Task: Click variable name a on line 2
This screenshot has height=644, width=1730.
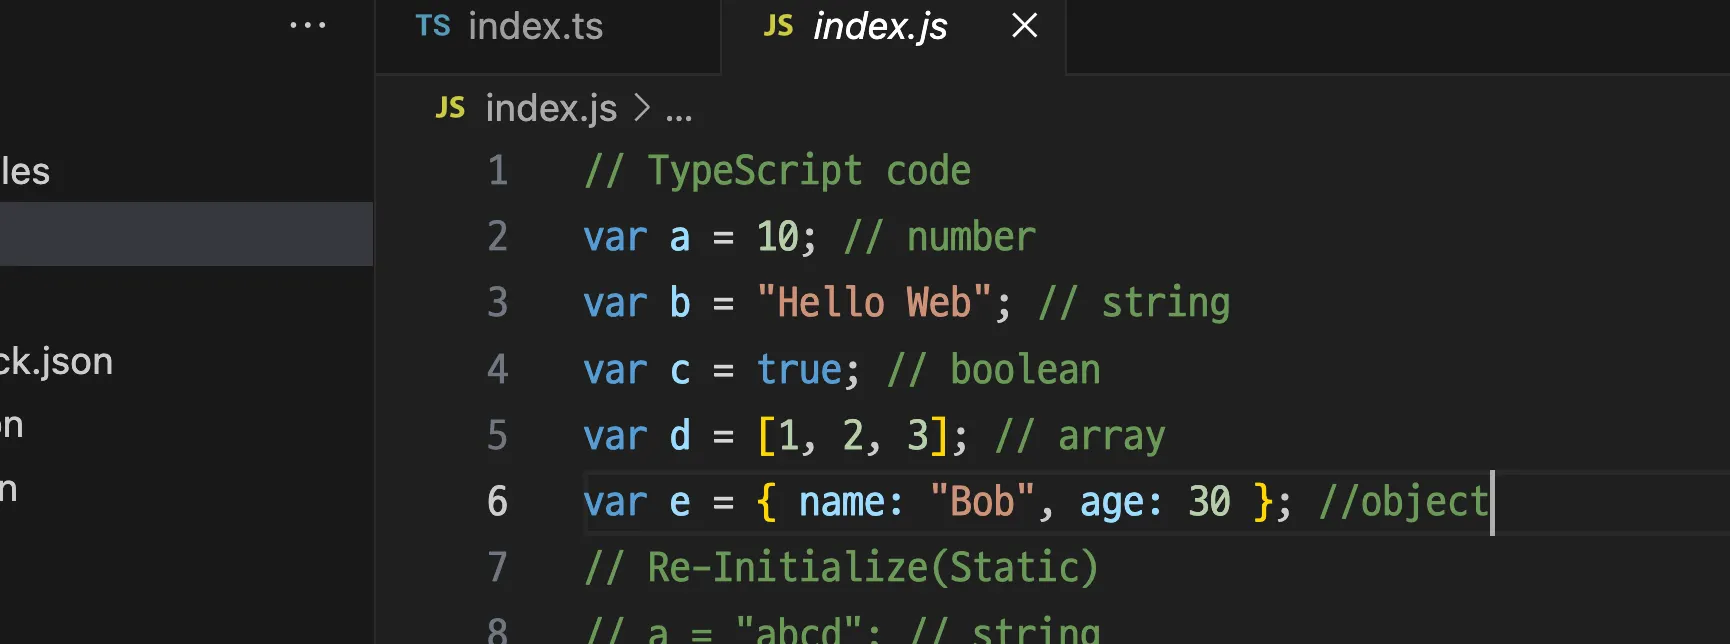Action: (680, 238)
